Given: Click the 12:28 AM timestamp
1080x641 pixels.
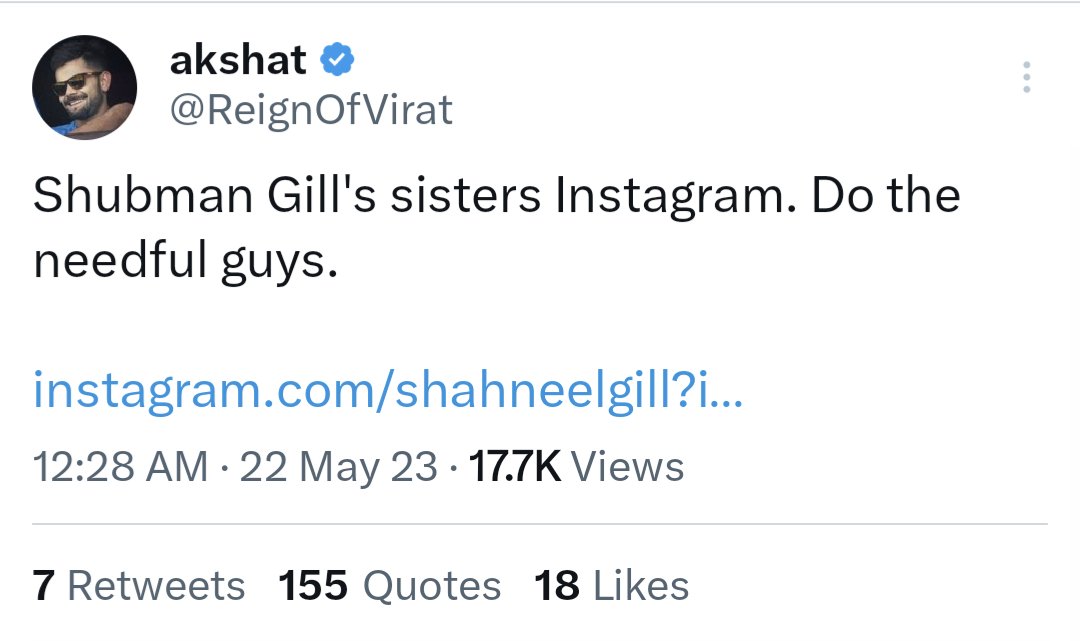Looking at the screenshot, I should (x=121, y=467).
